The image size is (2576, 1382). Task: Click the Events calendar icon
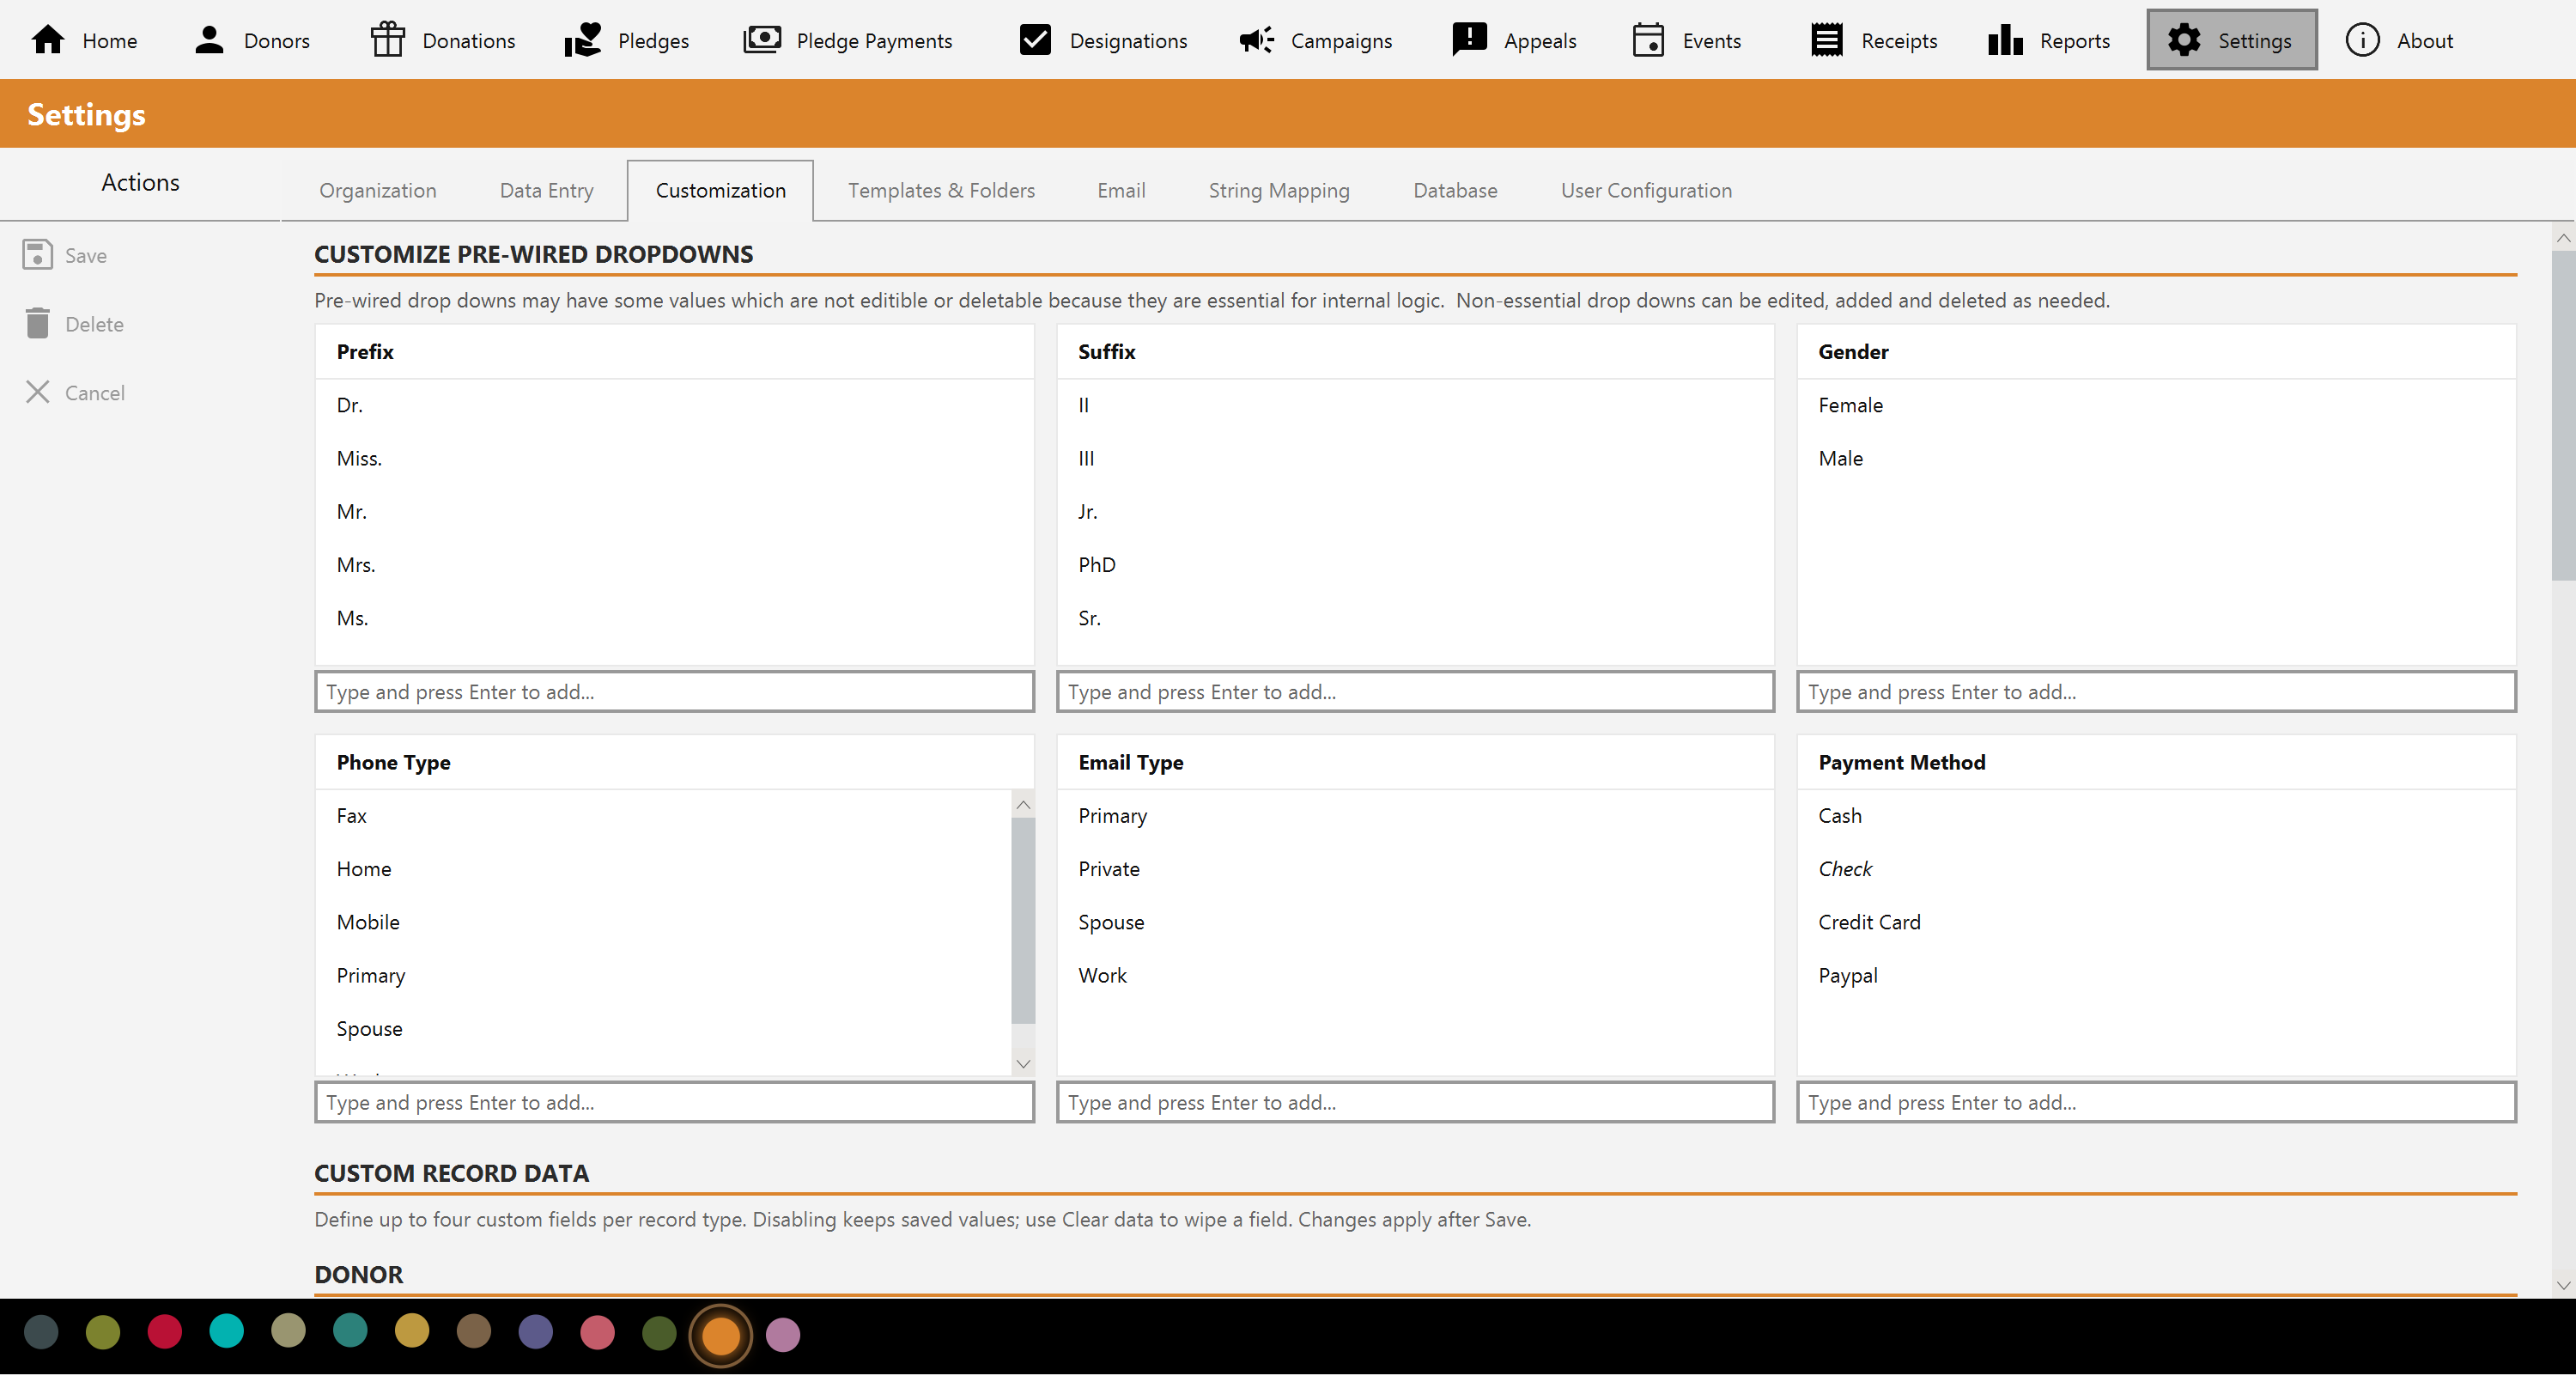[x=1648, y=40]
